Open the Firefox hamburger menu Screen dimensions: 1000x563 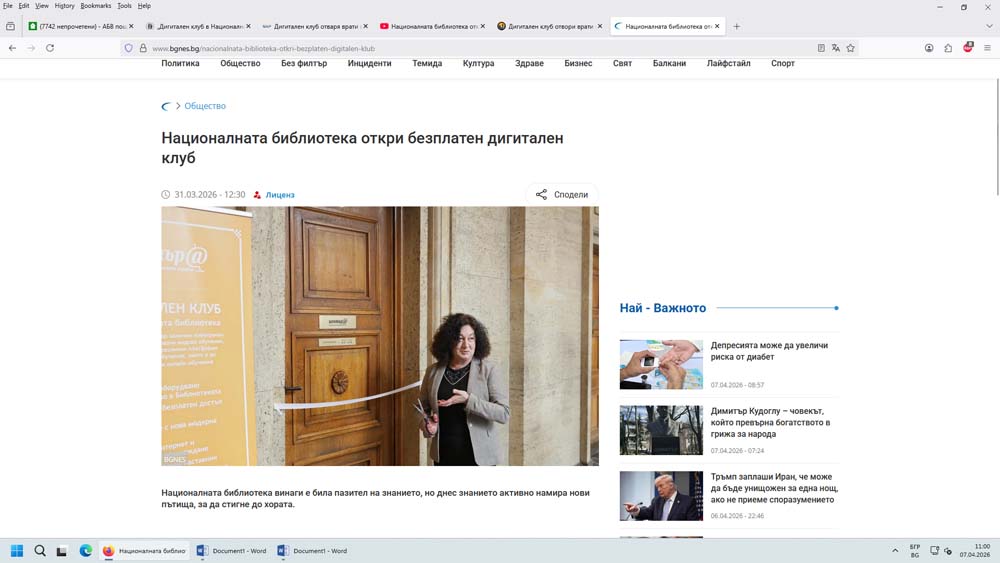pyautogui.click(x=987, y=48)
